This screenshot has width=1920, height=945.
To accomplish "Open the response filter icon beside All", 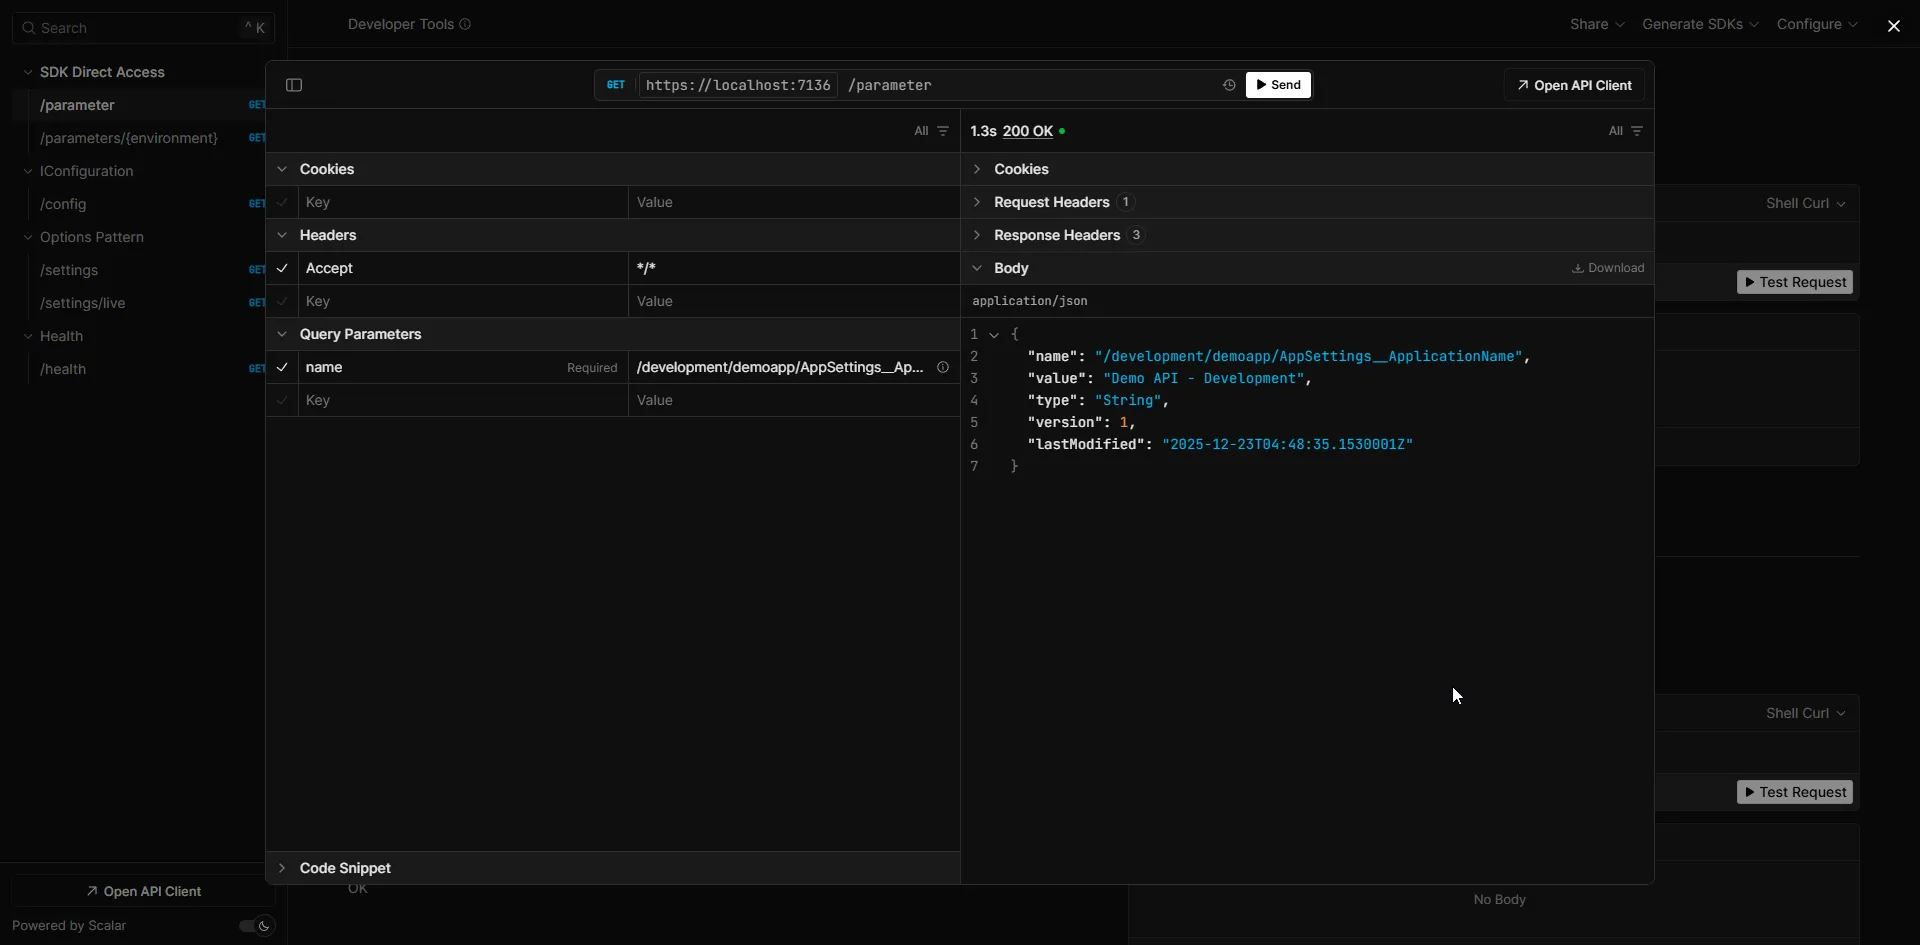I will (x=1636, y=131).
